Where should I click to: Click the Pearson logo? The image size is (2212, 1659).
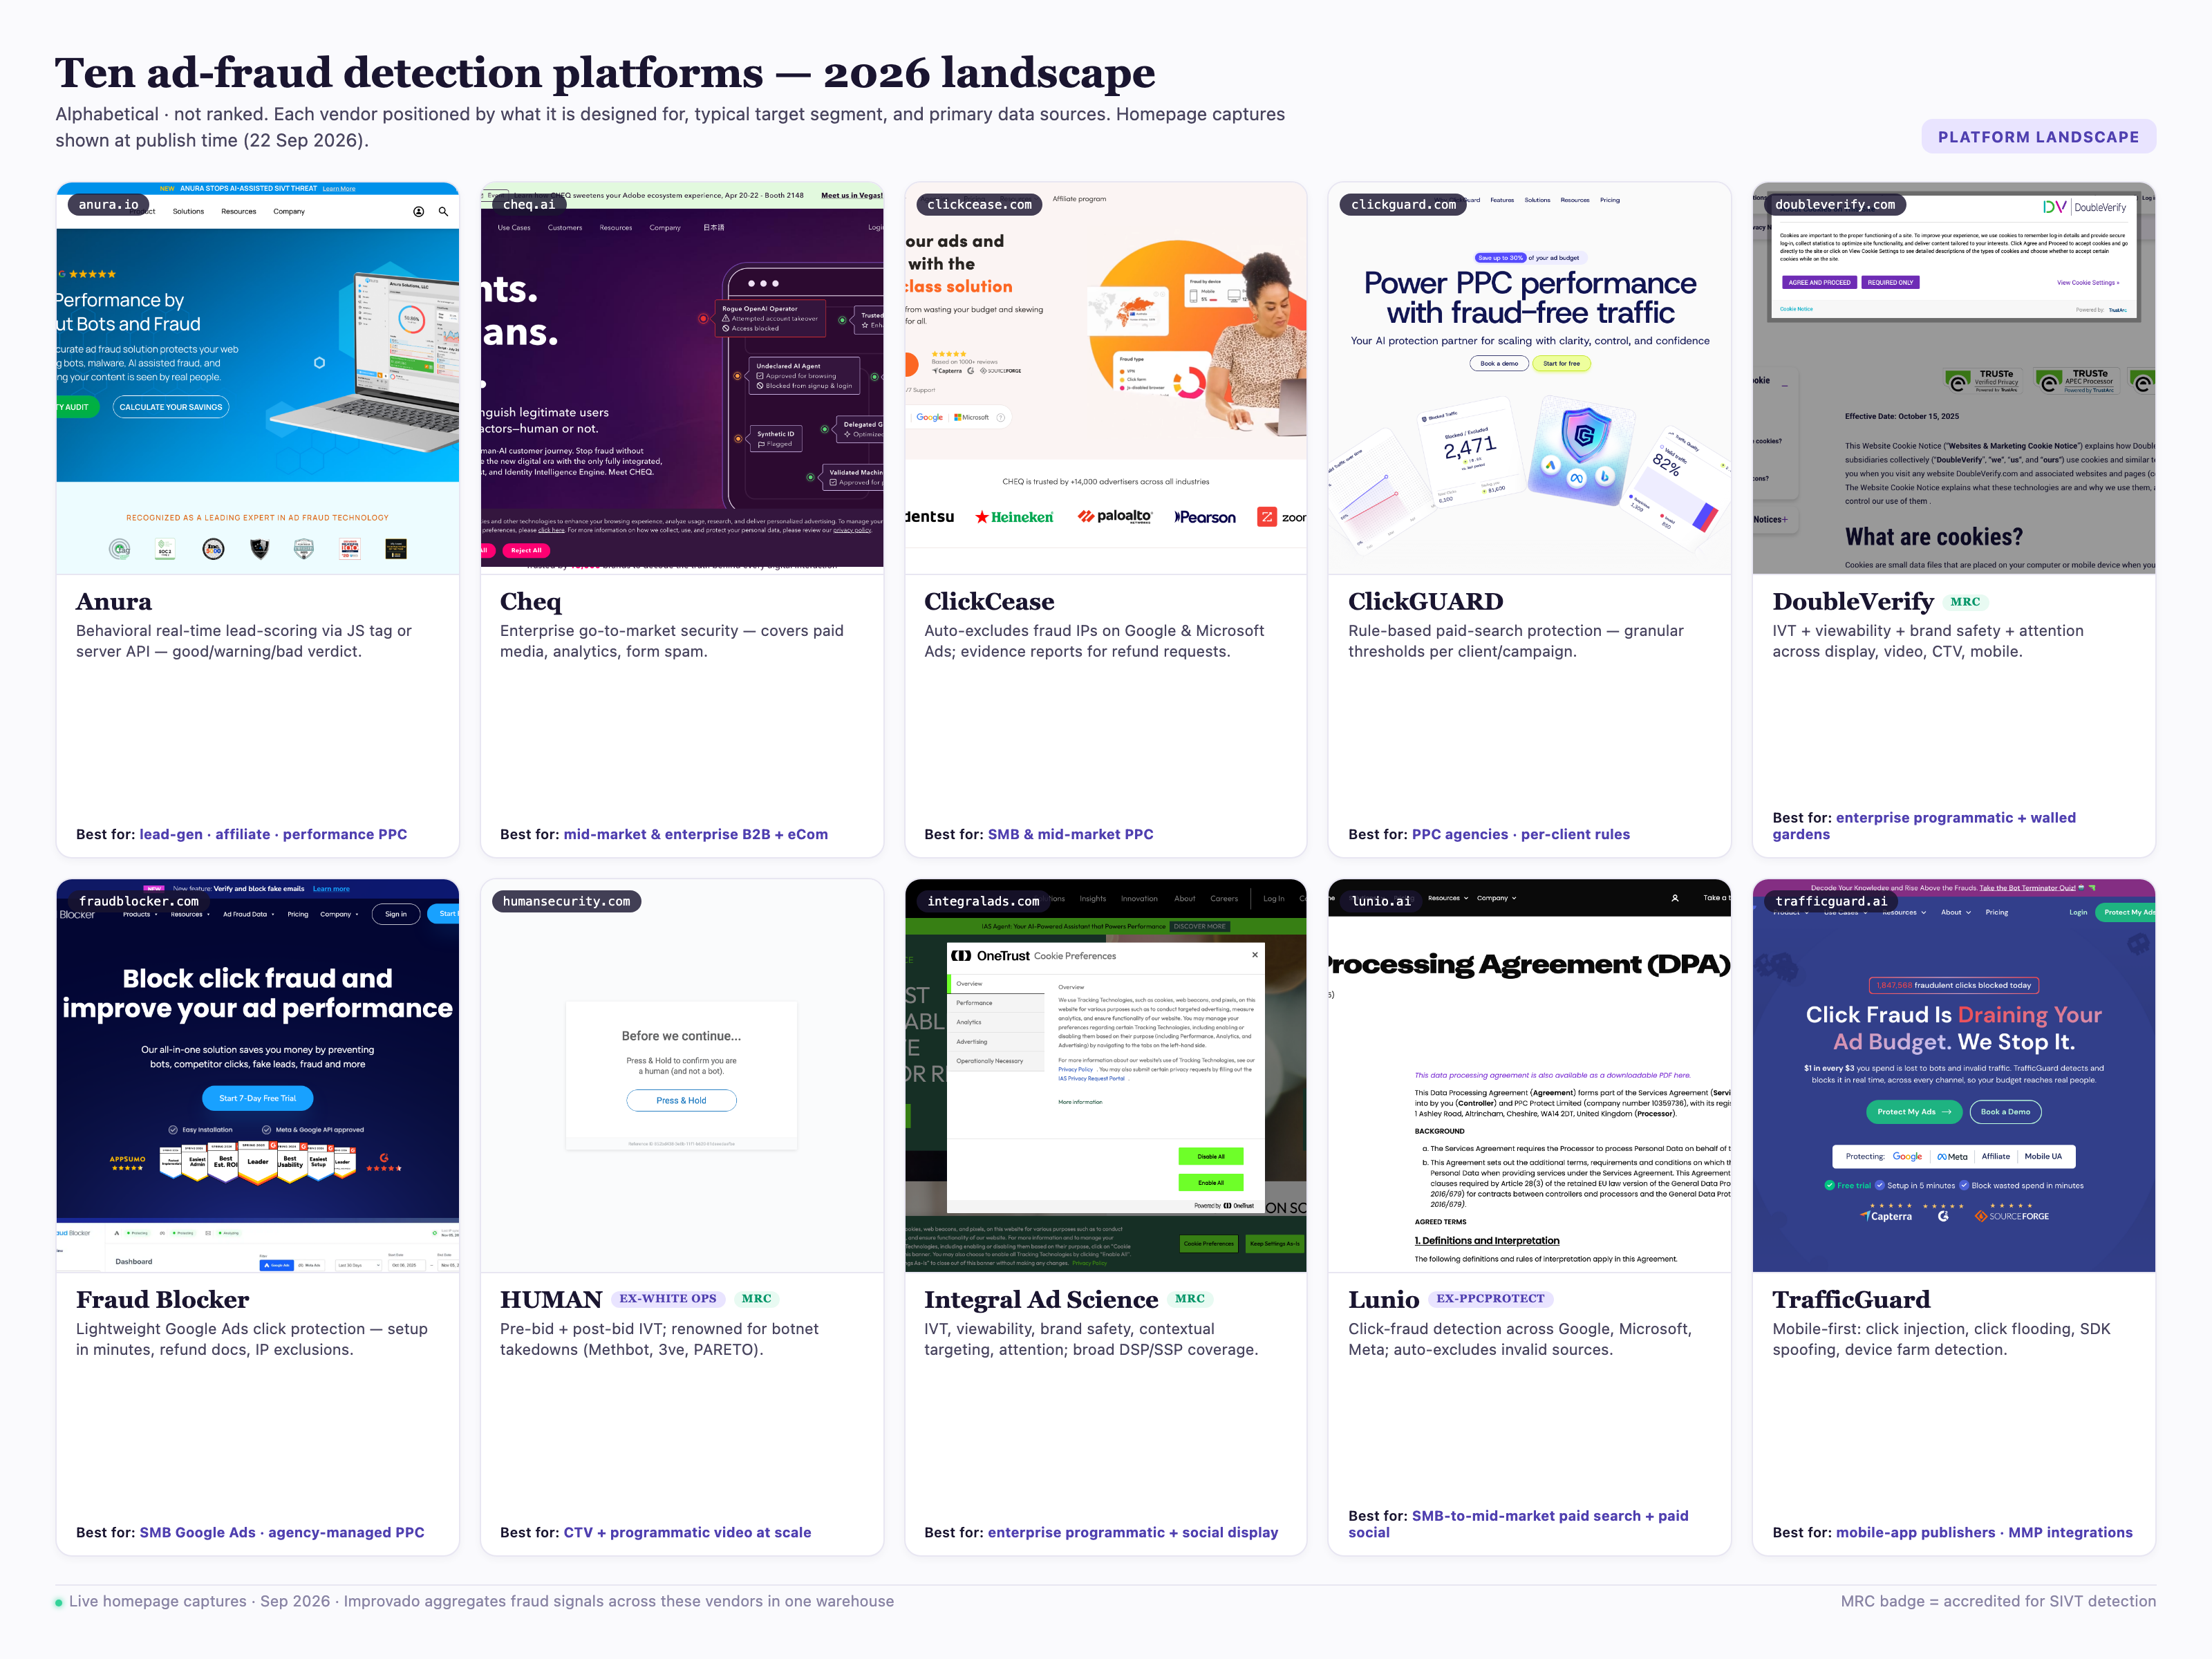pyautogui.click(x=1205, y=517)
